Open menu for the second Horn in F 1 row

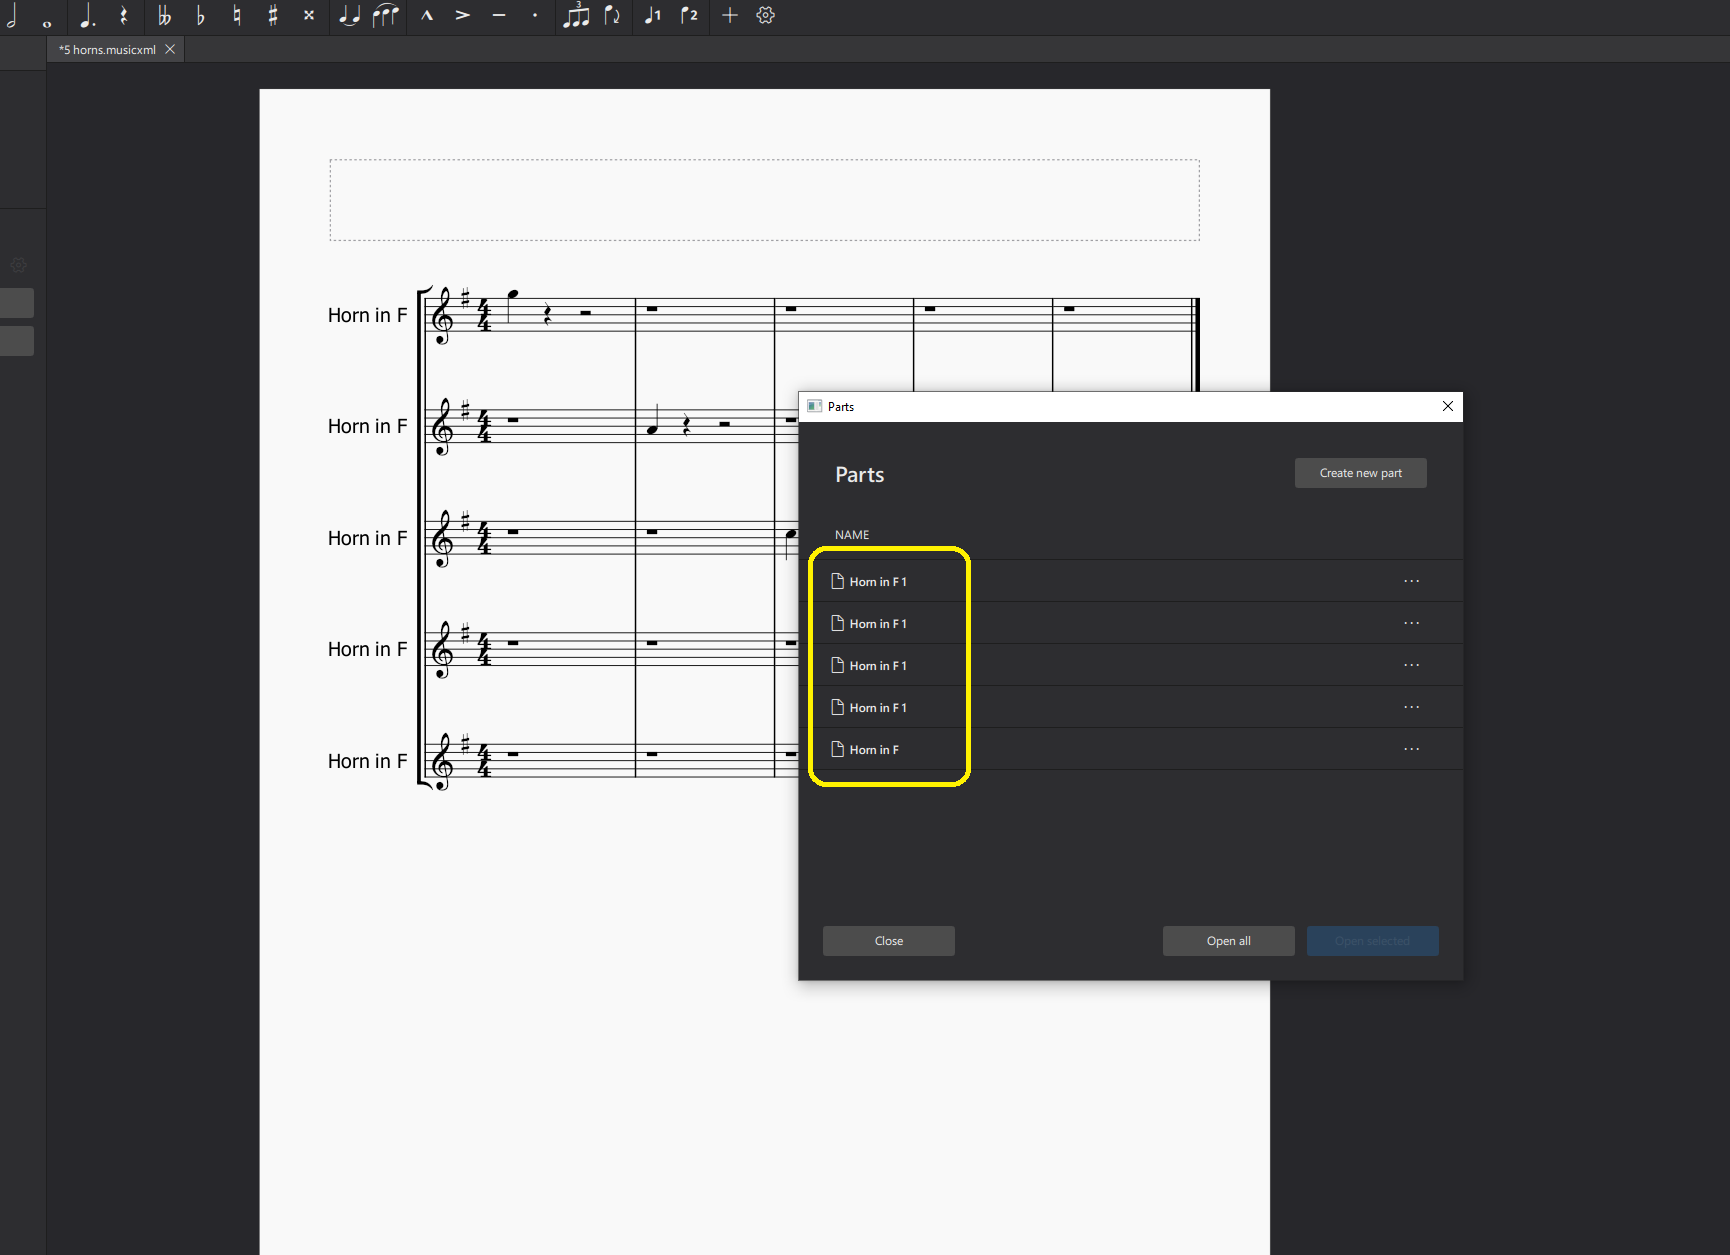click(x=1412, y=623)
